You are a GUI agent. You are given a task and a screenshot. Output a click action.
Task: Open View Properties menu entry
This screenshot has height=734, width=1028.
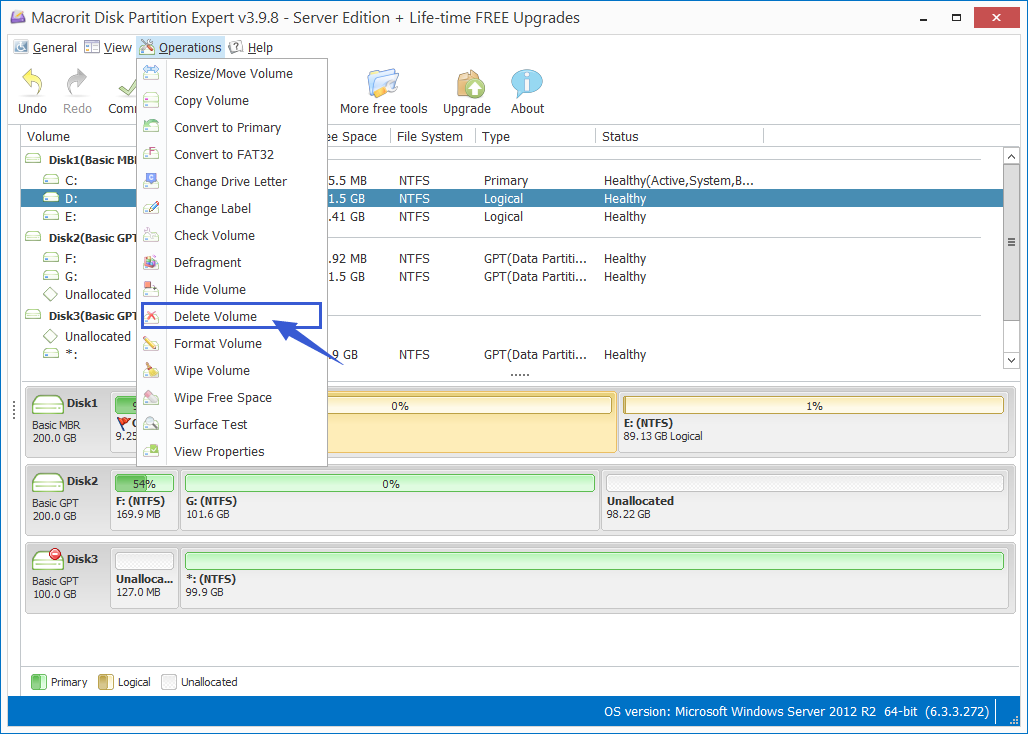pos(231,452)
